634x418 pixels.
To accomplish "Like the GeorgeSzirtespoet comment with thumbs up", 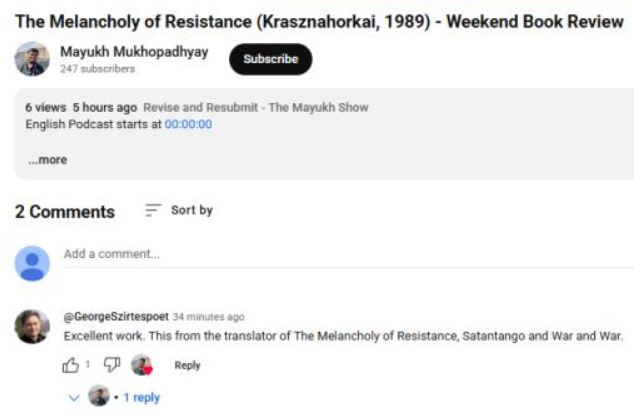I will (x=71, y=365).
